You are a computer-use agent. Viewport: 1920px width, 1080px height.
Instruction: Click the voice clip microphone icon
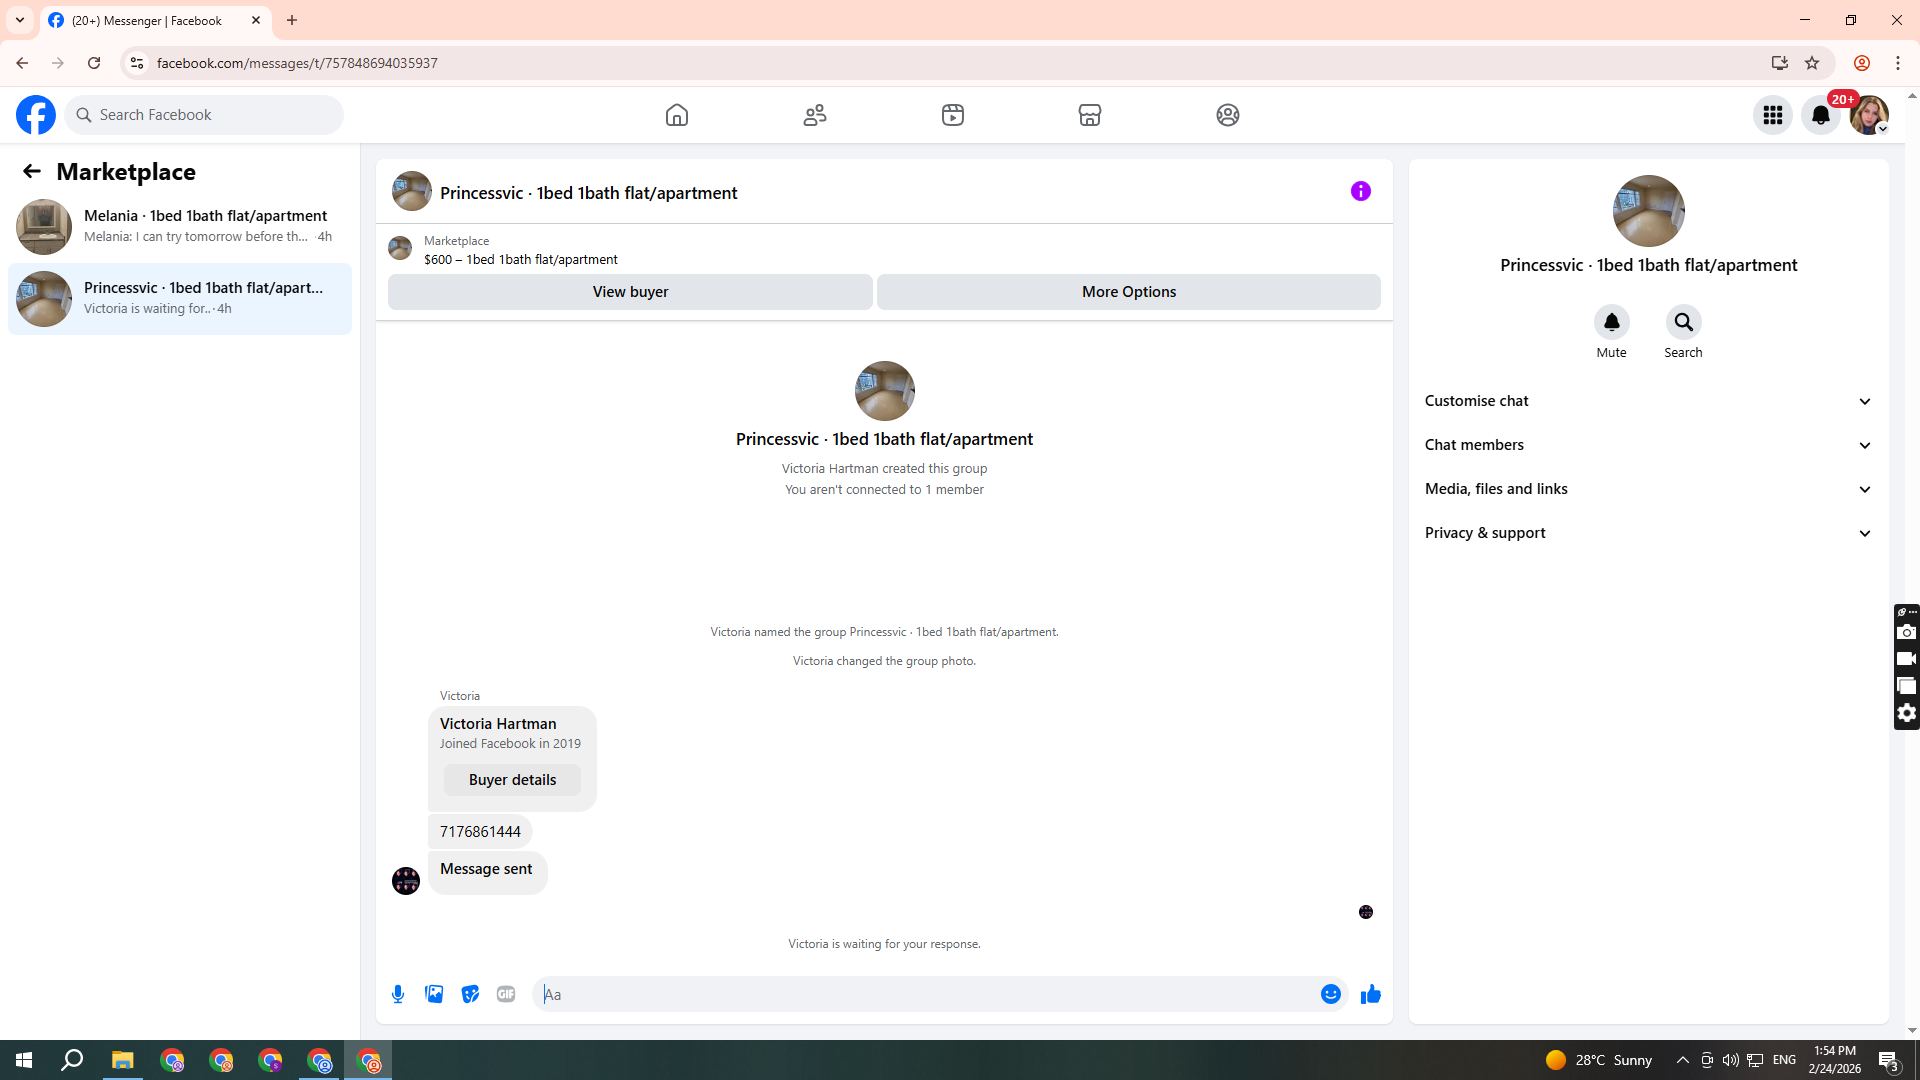[x=398, y=994]
